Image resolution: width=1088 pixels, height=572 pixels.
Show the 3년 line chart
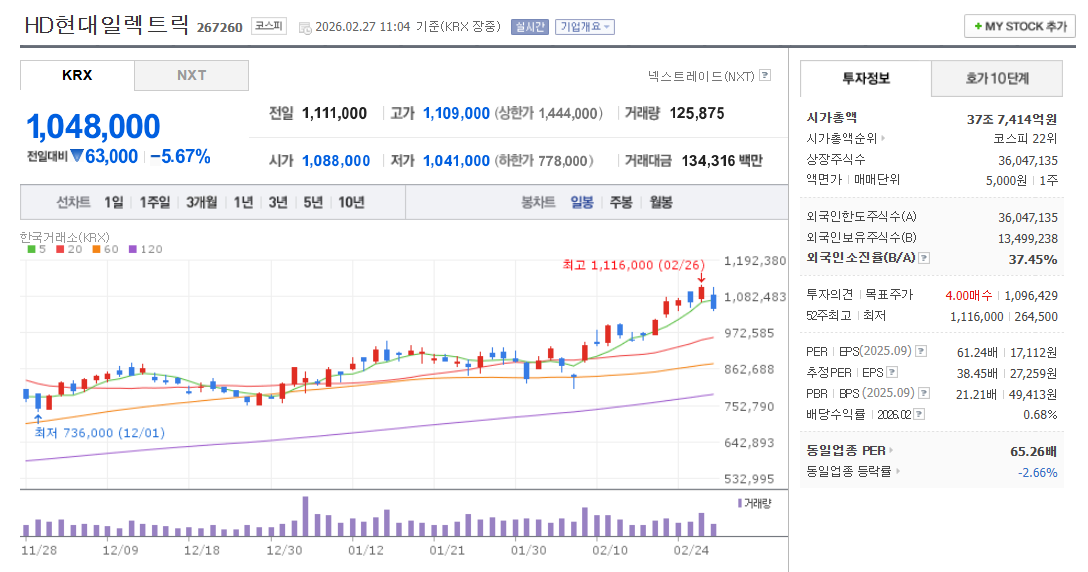[278, 202]
